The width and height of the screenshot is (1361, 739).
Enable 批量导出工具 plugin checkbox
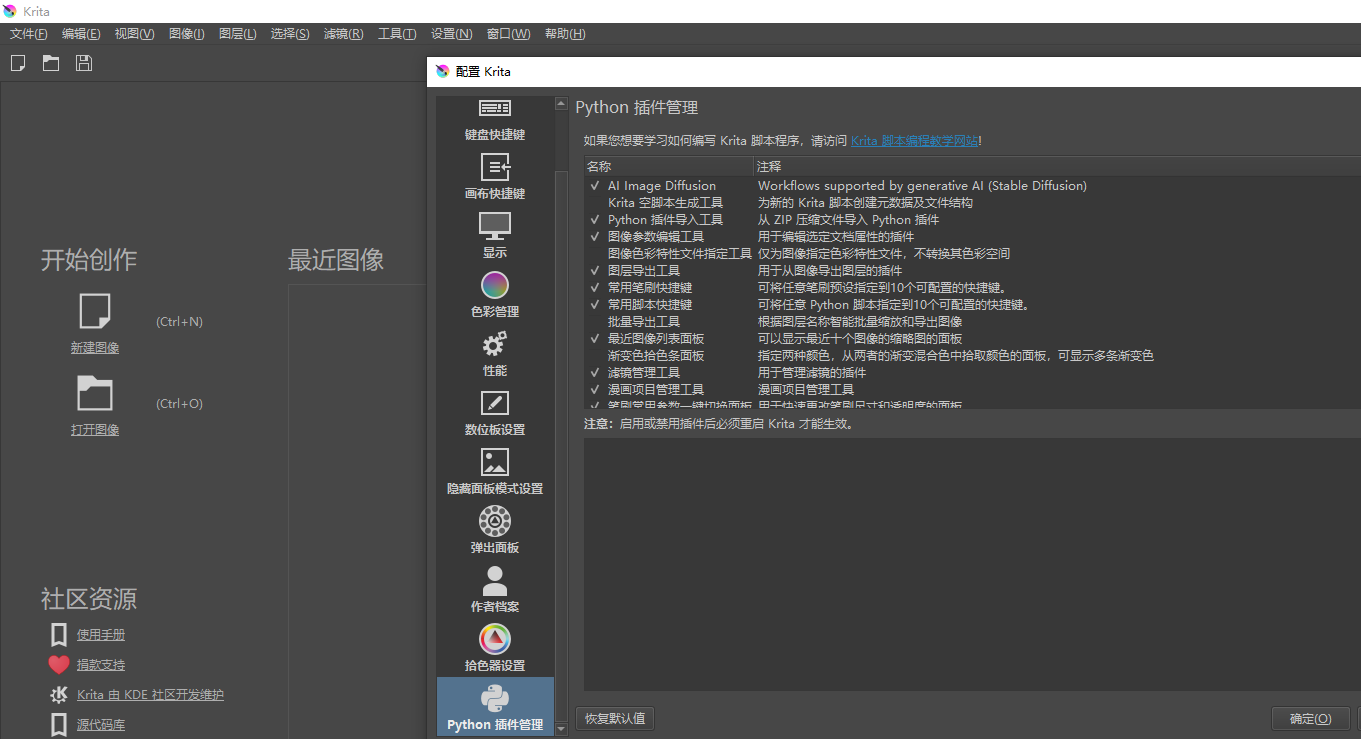point(595,322)
